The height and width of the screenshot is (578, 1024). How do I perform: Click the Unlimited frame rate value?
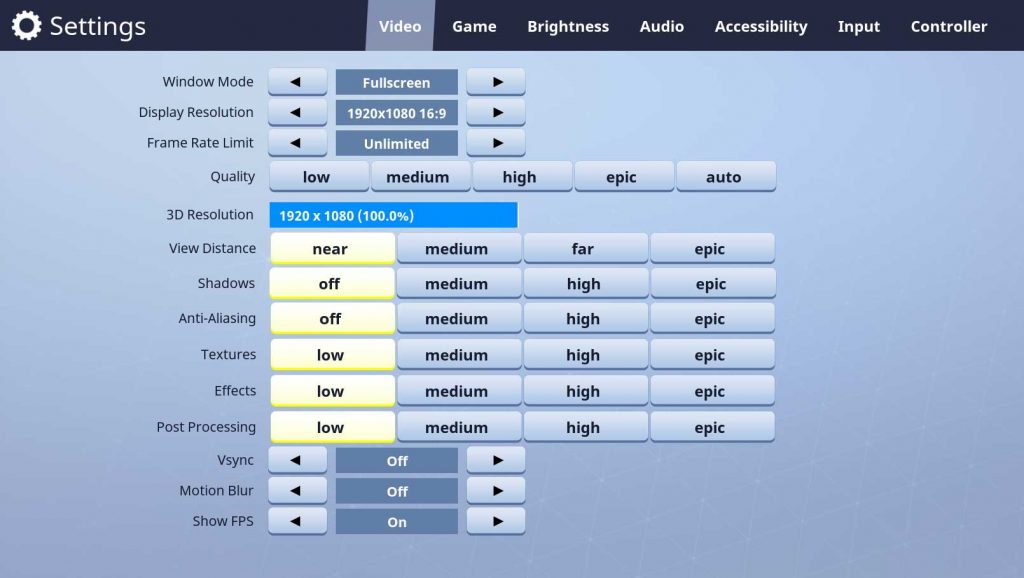pos(396,143)
